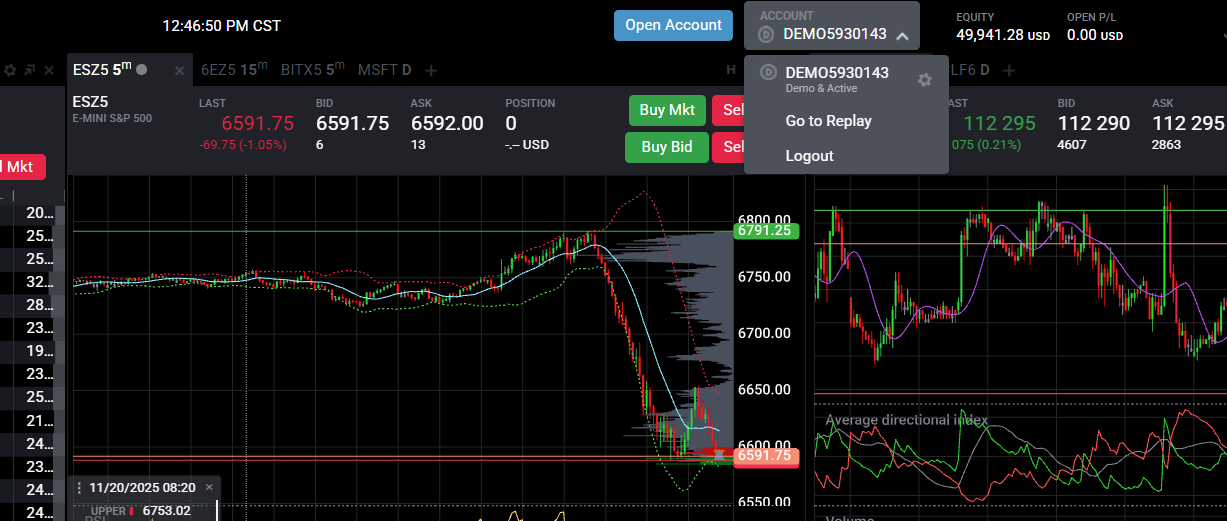1227x521 pixels.
Task: Click the pop-out arrow icon in left panel header
Action: (29, 71)
